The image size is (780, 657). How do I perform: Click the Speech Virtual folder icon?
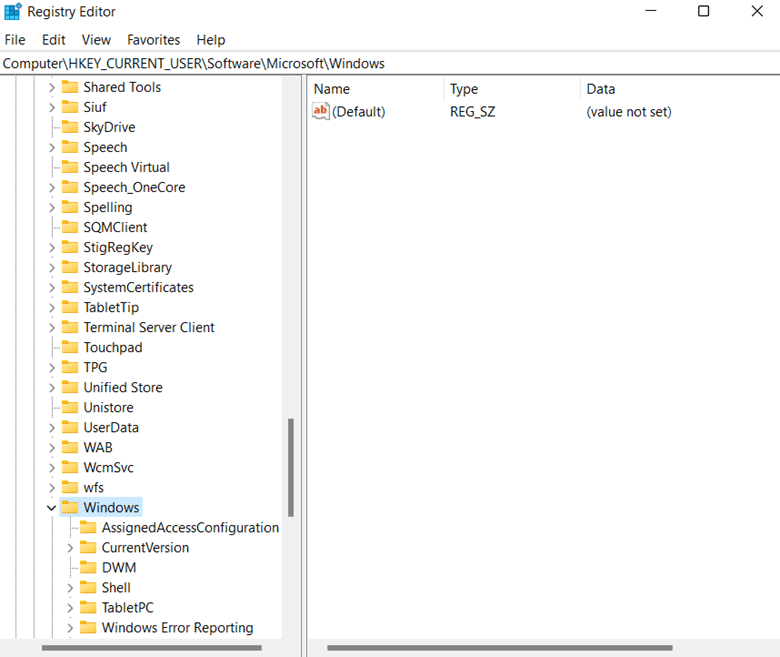click(70, 167)
